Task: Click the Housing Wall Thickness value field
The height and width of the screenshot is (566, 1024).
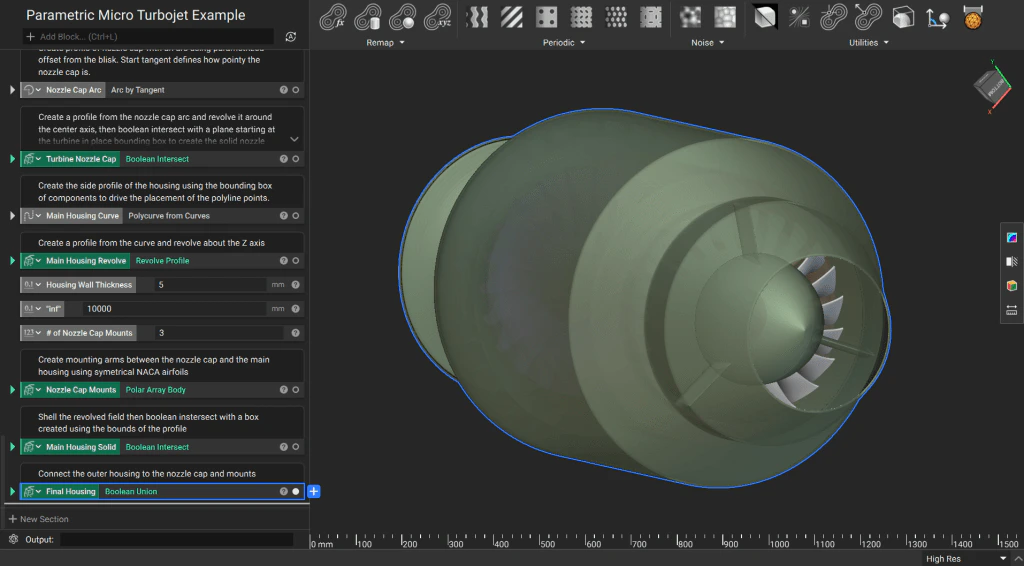Action: (210, 285)
